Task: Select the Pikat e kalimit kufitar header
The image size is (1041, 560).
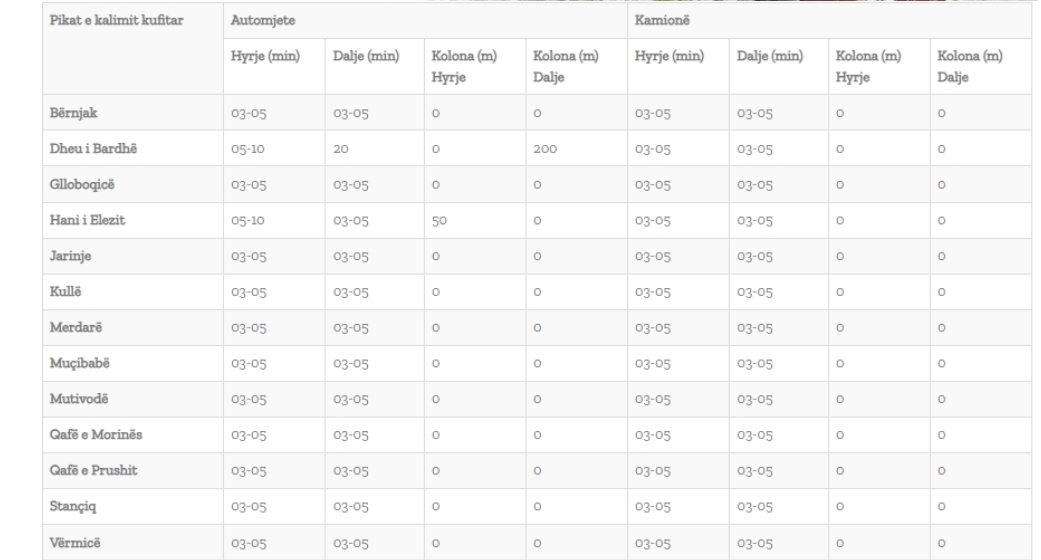Action: 116,21
